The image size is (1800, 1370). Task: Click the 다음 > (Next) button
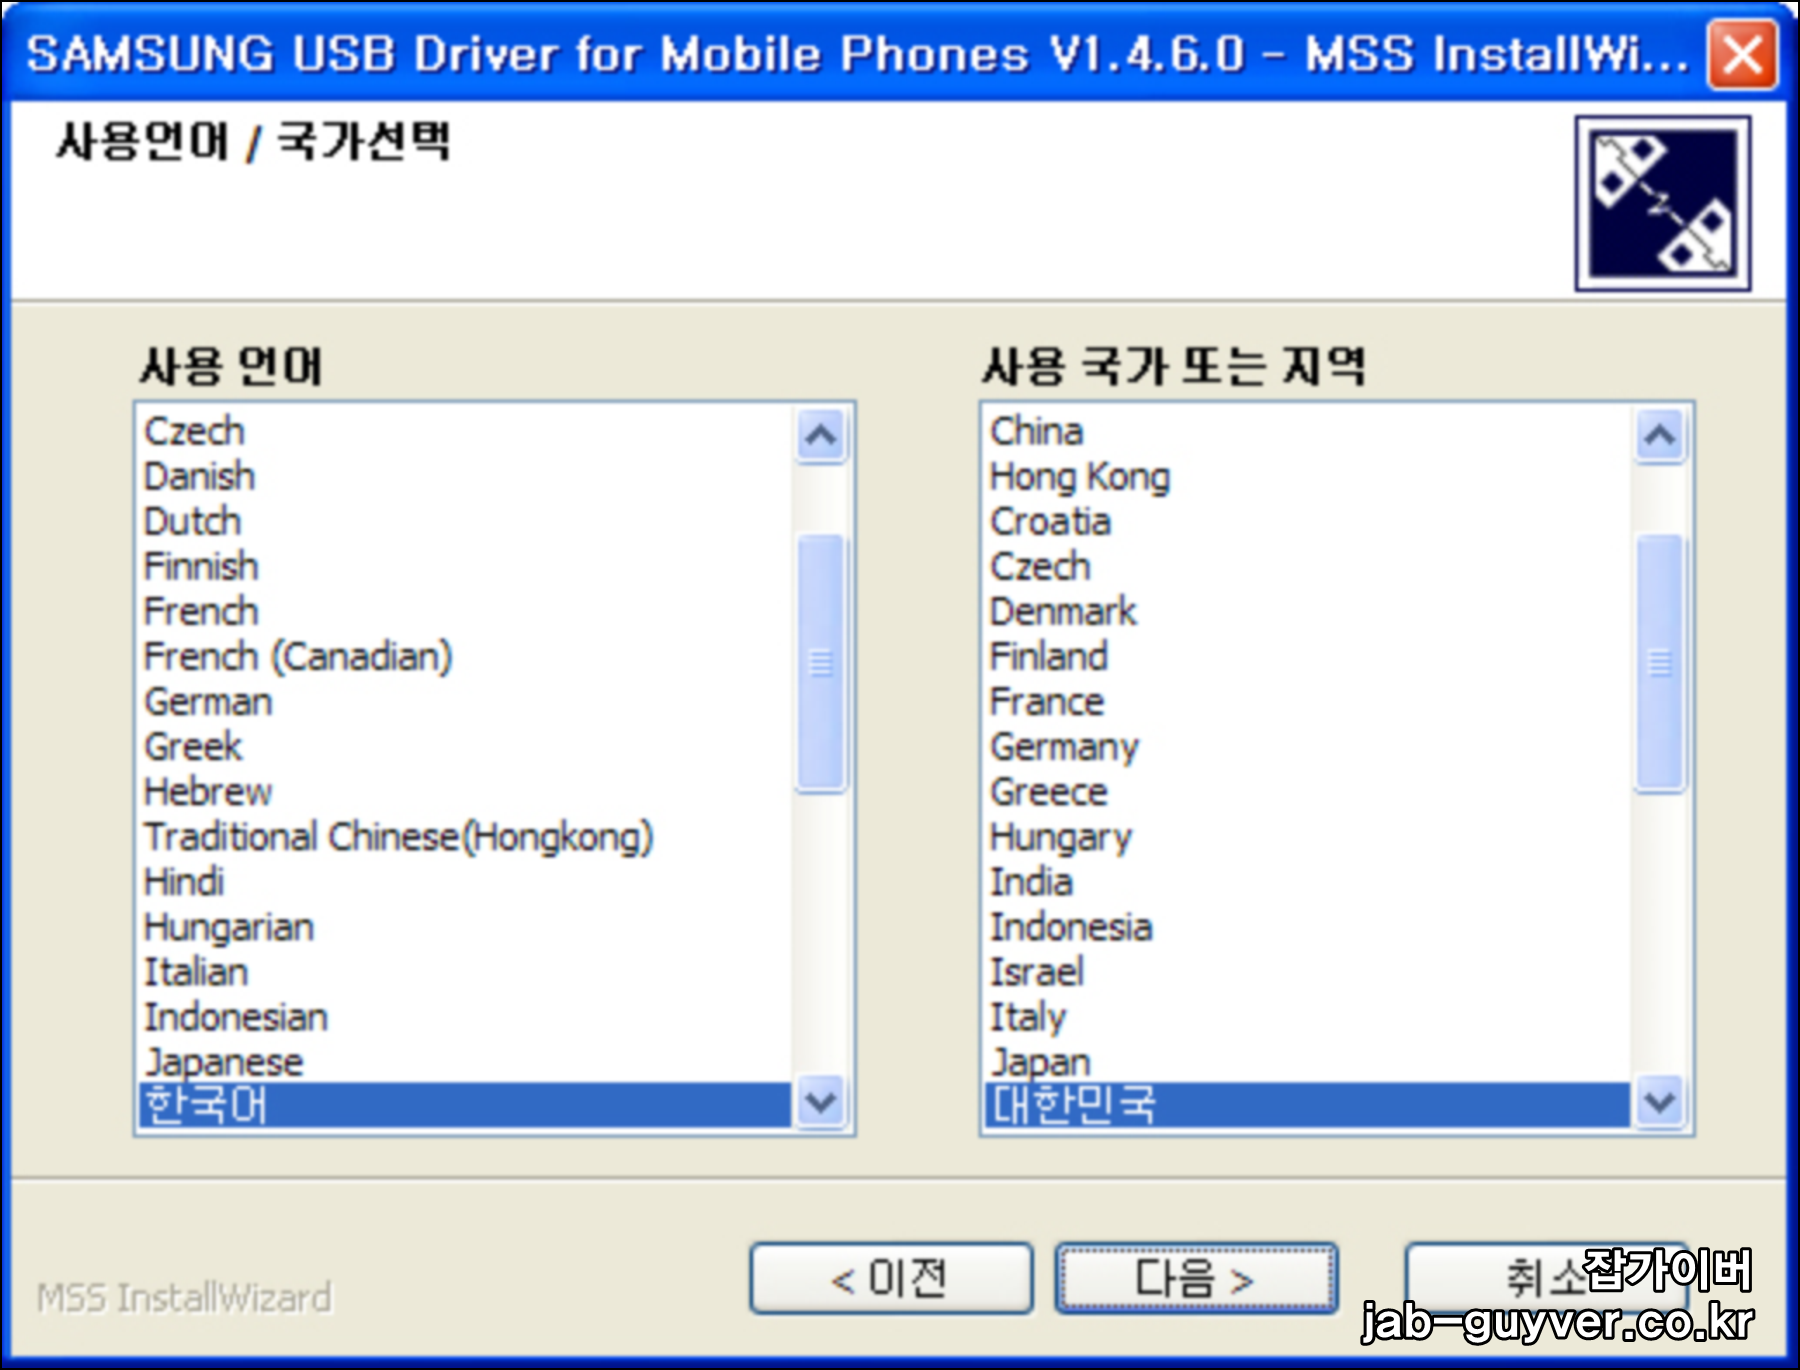[1196, 1278]
